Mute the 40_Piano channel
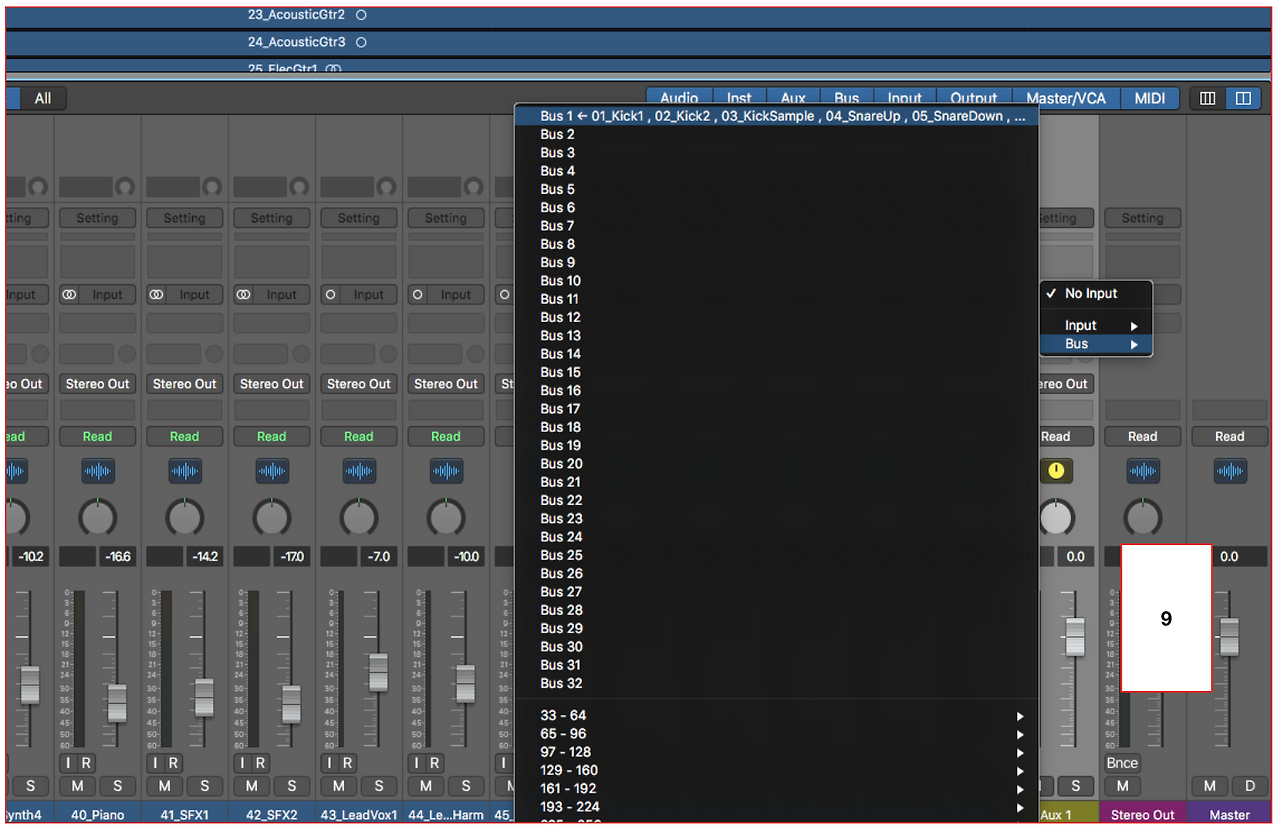The width and height of the screenshot is (1280, 831). [78, 786]
